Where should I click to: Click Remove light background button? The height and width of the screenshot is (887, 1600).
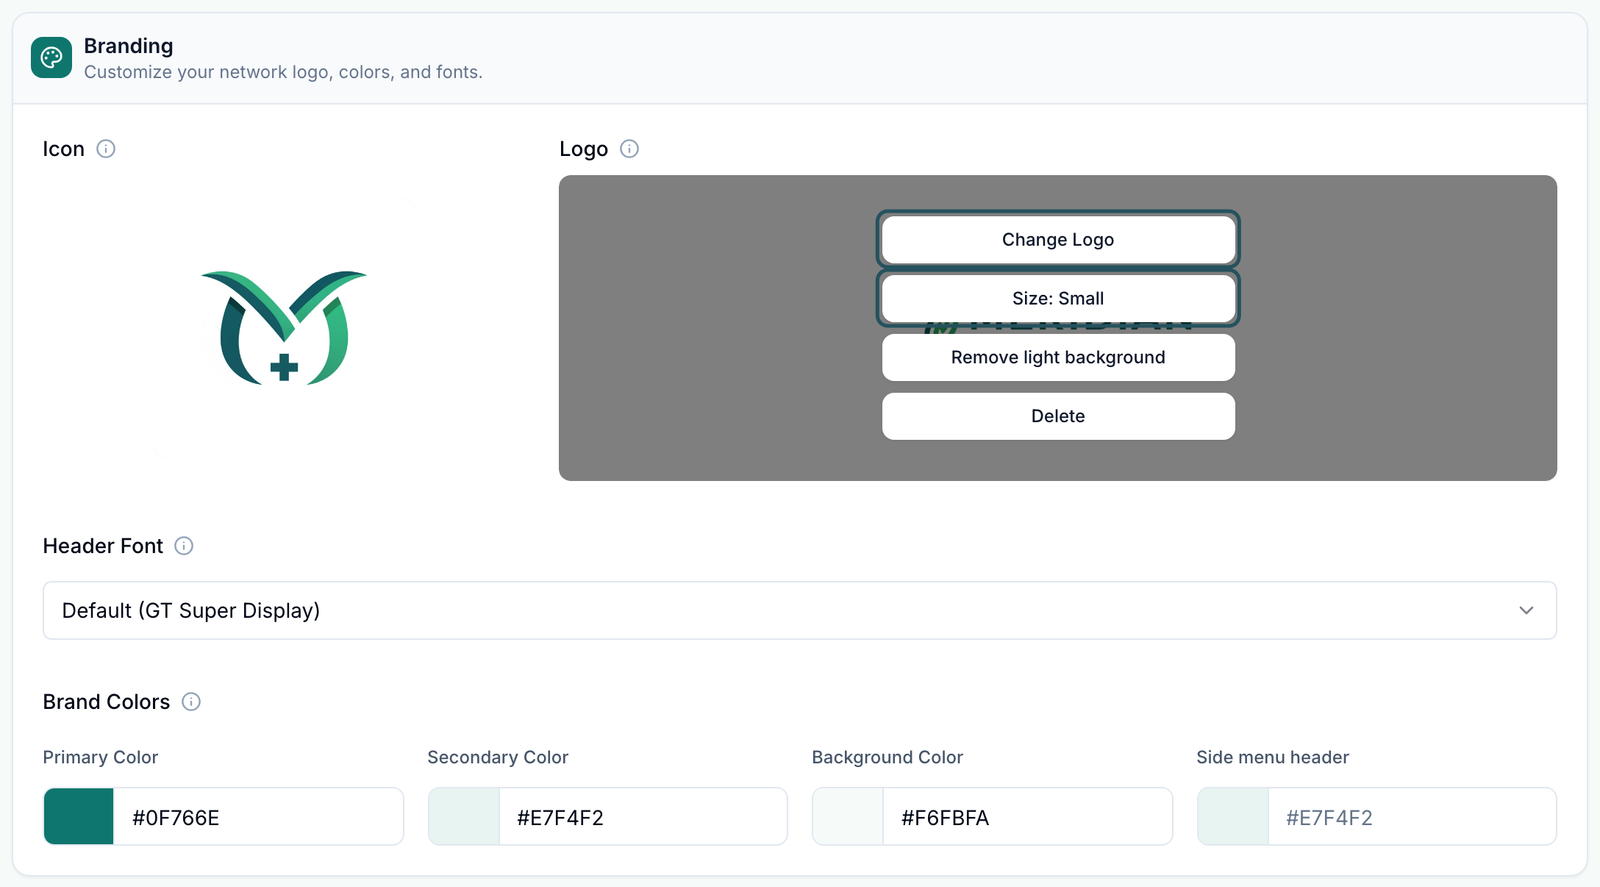pos(1058,358)
